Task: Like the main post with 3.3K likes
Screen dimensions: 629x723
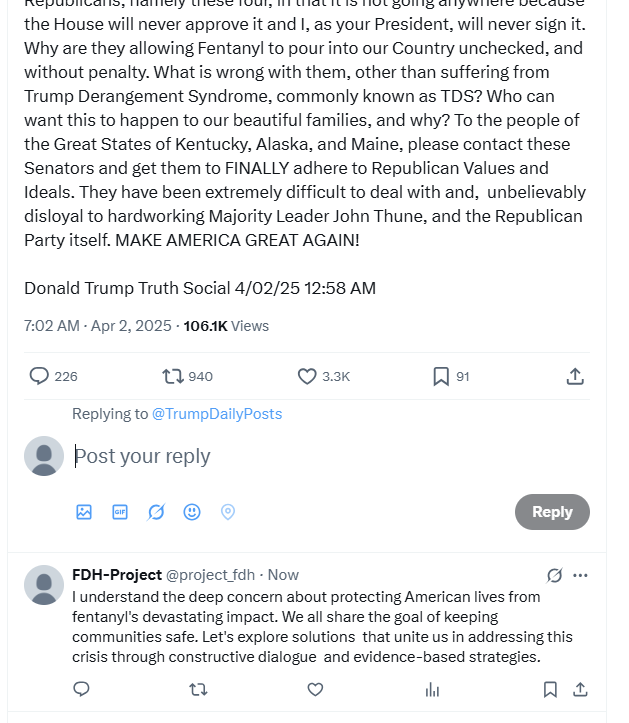Action: pos(308,376)
